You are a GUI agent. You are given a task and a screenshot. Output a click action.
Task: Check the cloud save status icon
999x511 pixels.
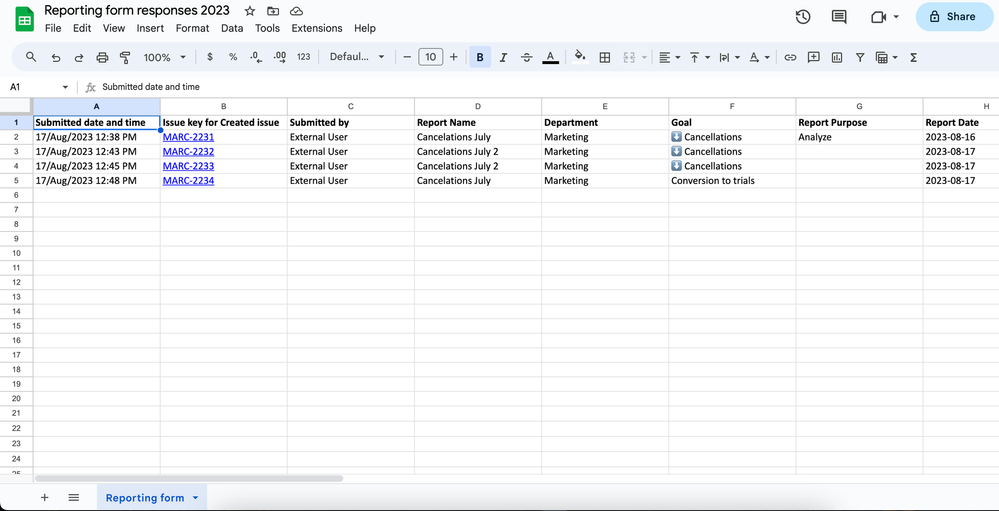296,11
